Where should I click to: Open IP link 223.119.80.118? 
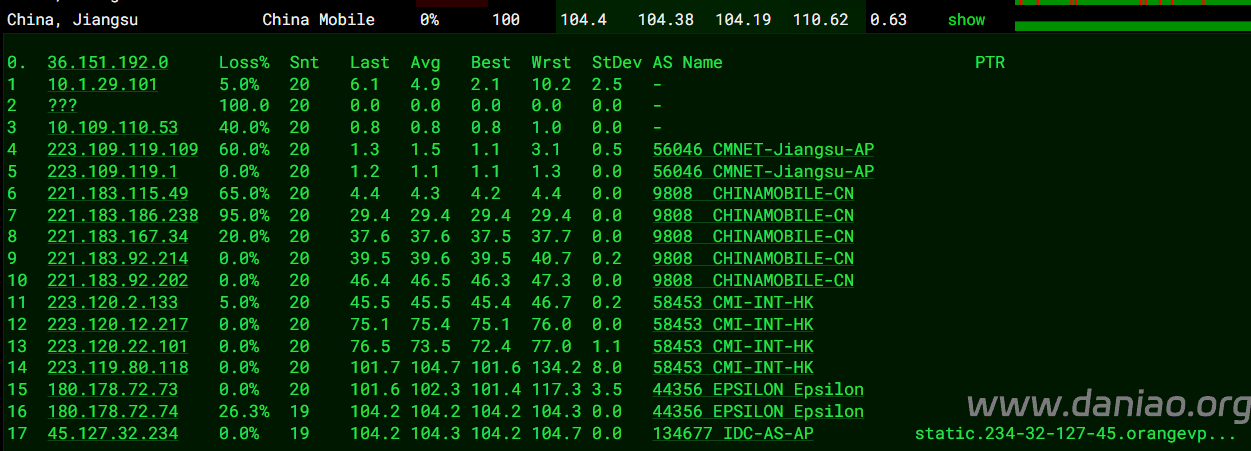(117, 368)
